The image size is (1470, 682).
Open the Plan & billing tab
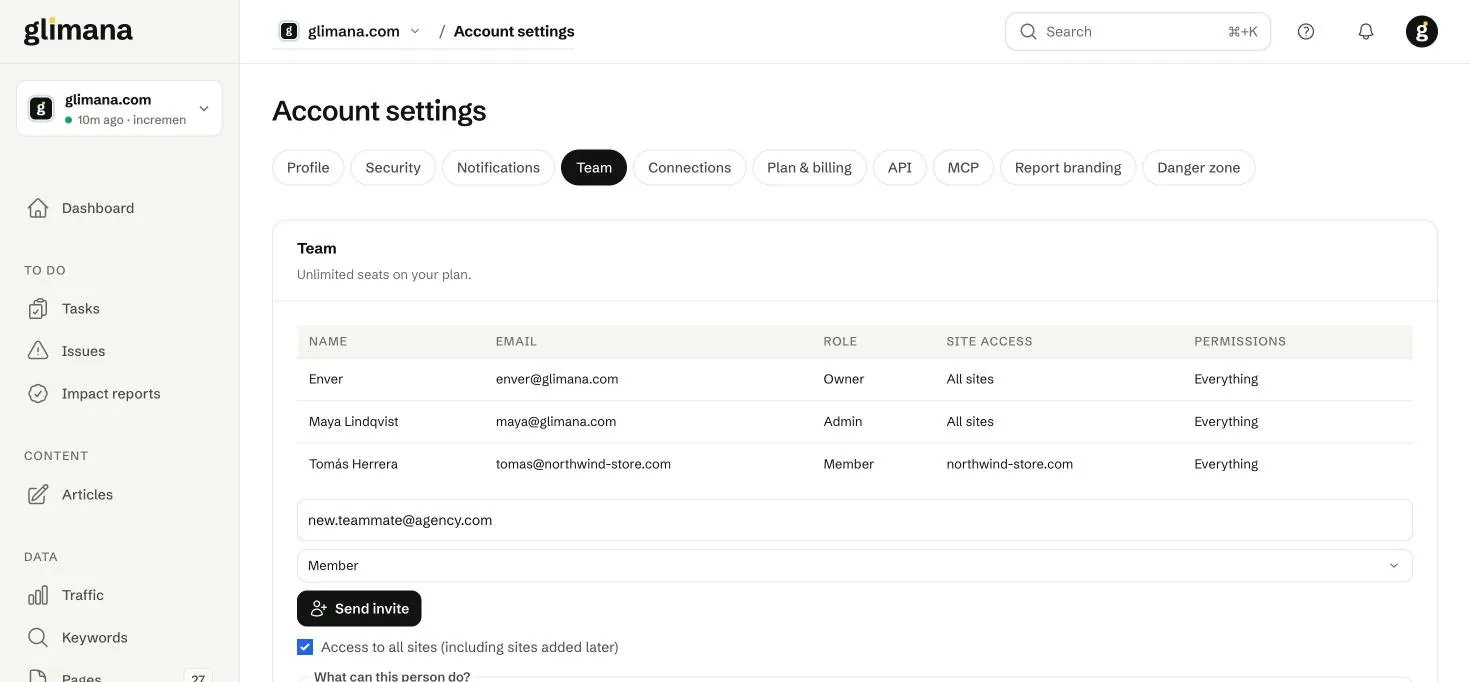point(809,168)
